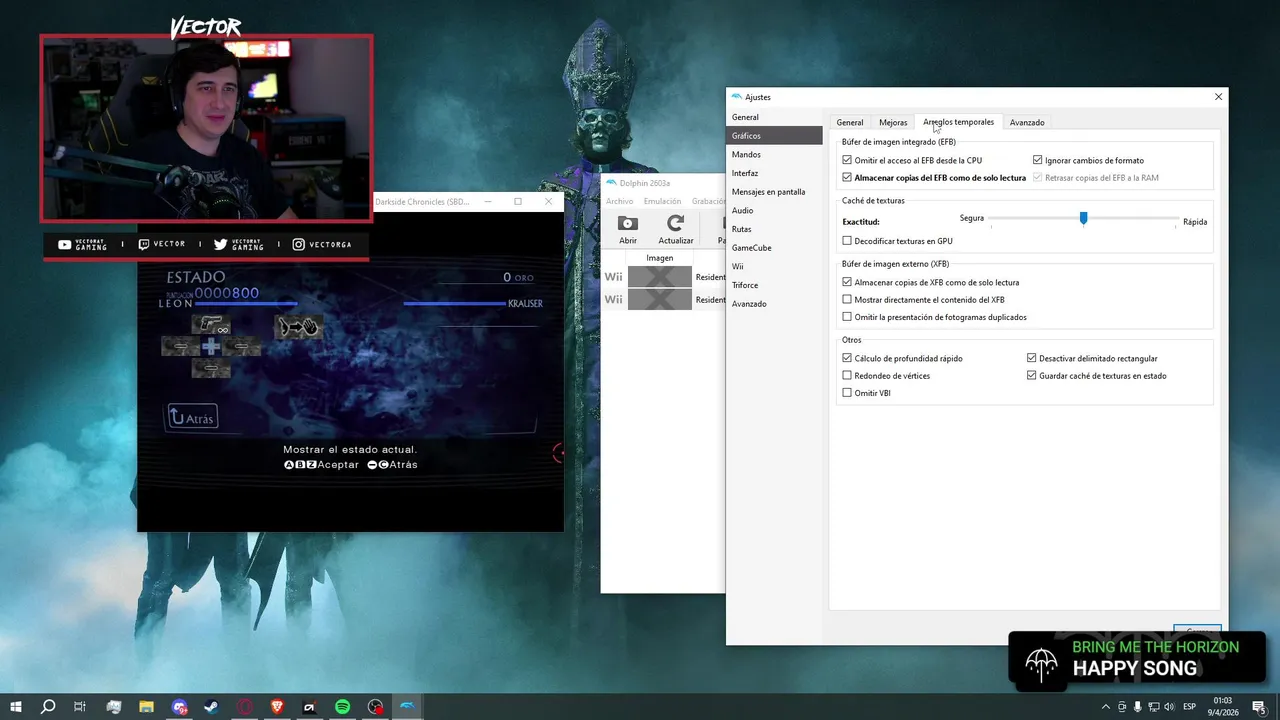Select GameCube in the Ajustes sidebar
Image resolution: width=1280 pixels, height=720 pixels.
click(774, 247)
